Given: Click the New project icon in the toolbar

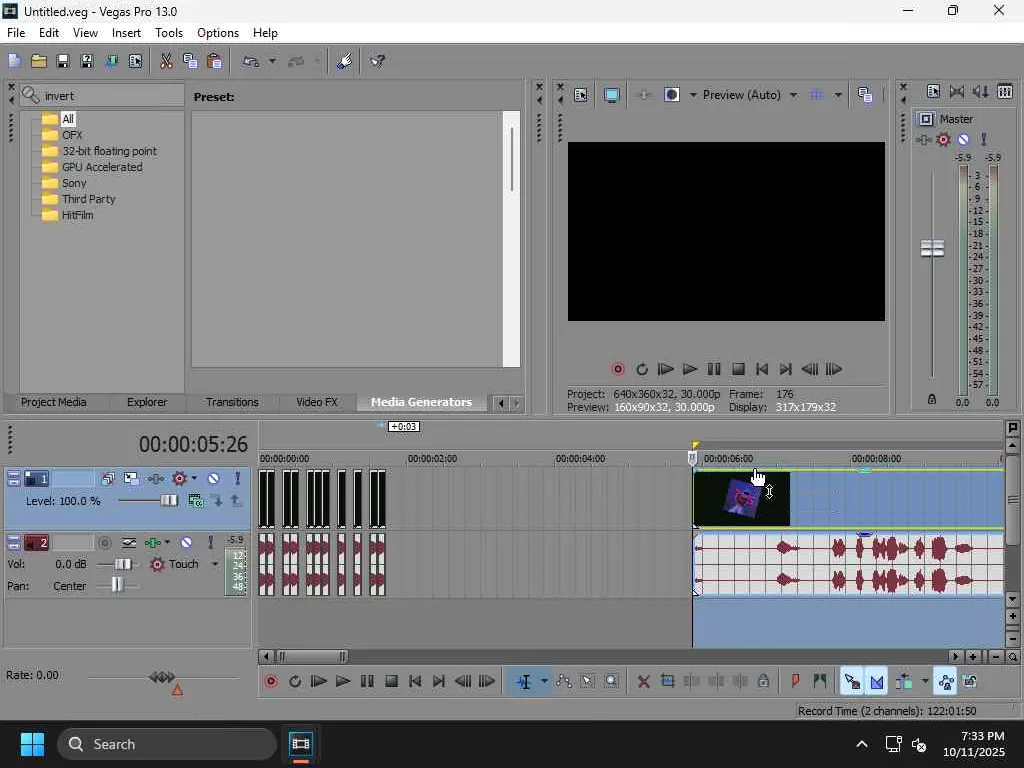Looking at the screenshot, I should pyautogui.click(x=14, y=61).
